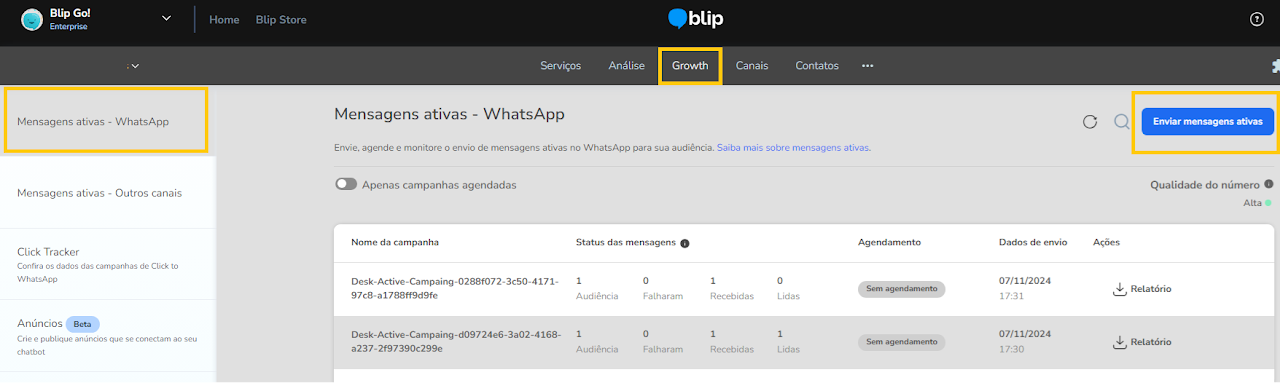Viewport: 1280px width, 391px height.
Task: Download Relatório for campaign ending 2f97390c299e
Action: pos(1141,342)
